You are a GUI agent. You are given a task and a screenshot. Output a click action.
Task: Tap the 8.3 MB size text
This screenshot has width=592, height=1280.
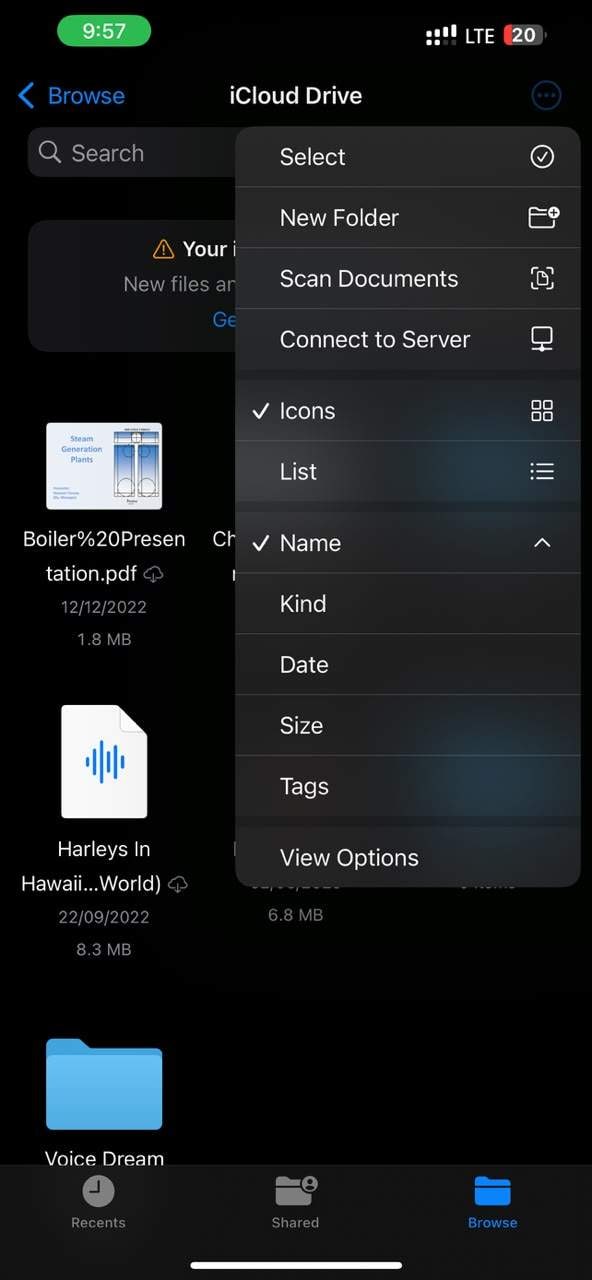[104, 949]
